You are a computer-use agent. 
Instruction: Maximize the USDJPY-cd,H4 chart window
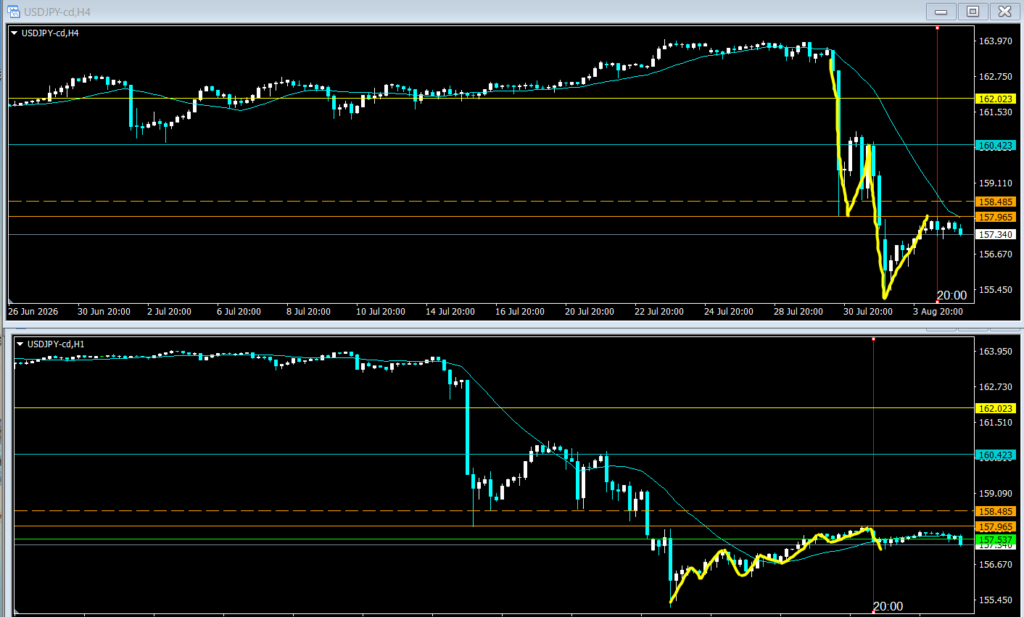tap(972, 11)
